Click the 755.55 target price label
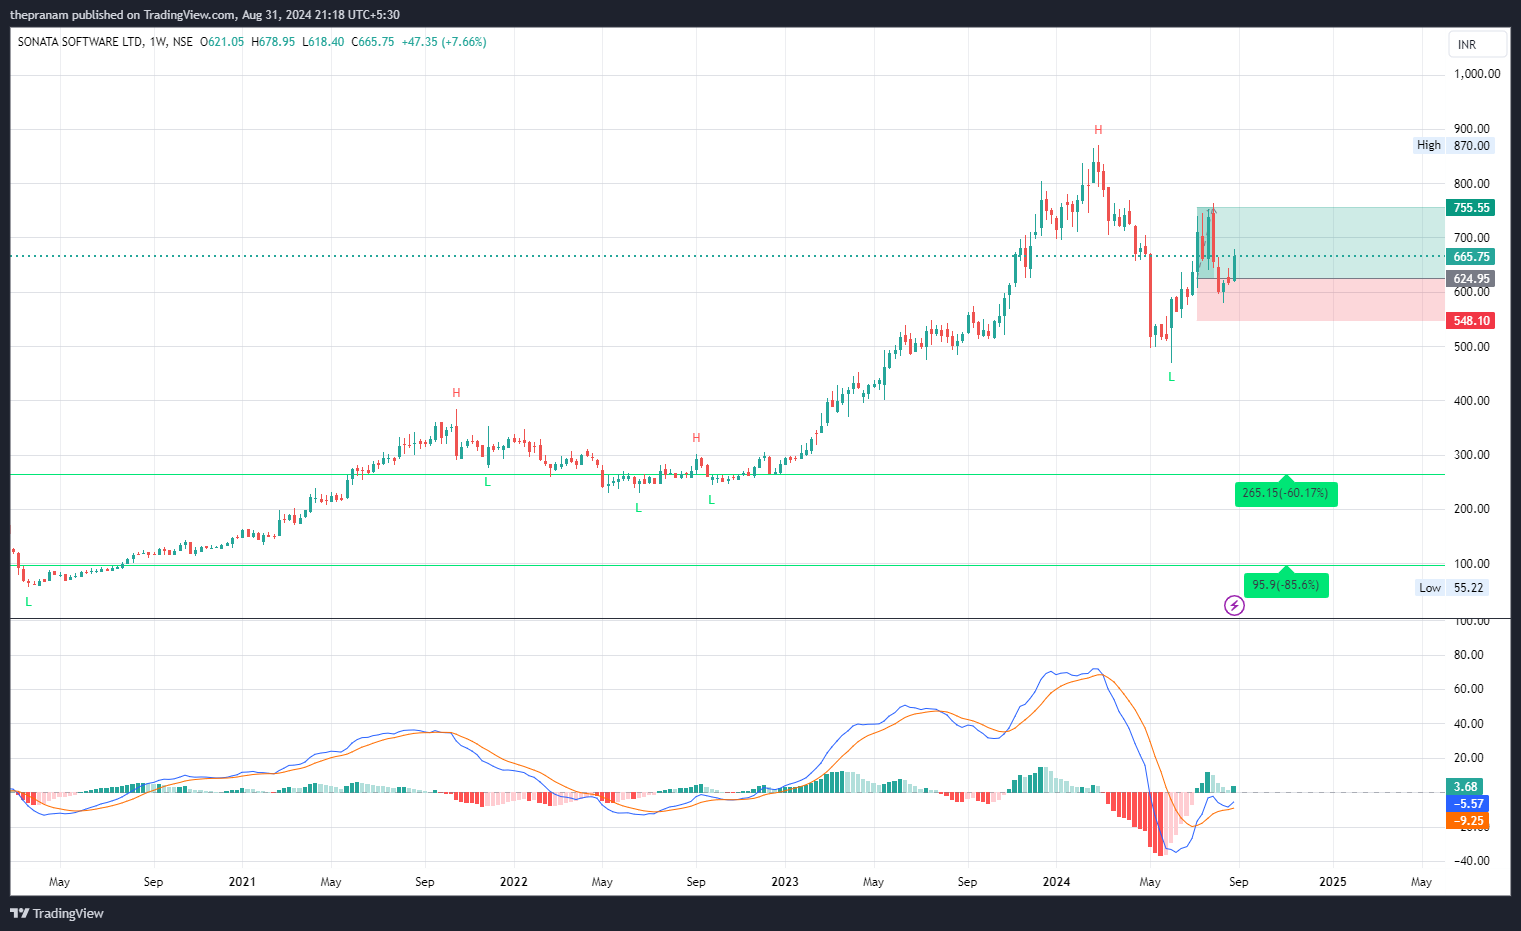Viewport: 1521px width, 931px height. coord(1471,208)
